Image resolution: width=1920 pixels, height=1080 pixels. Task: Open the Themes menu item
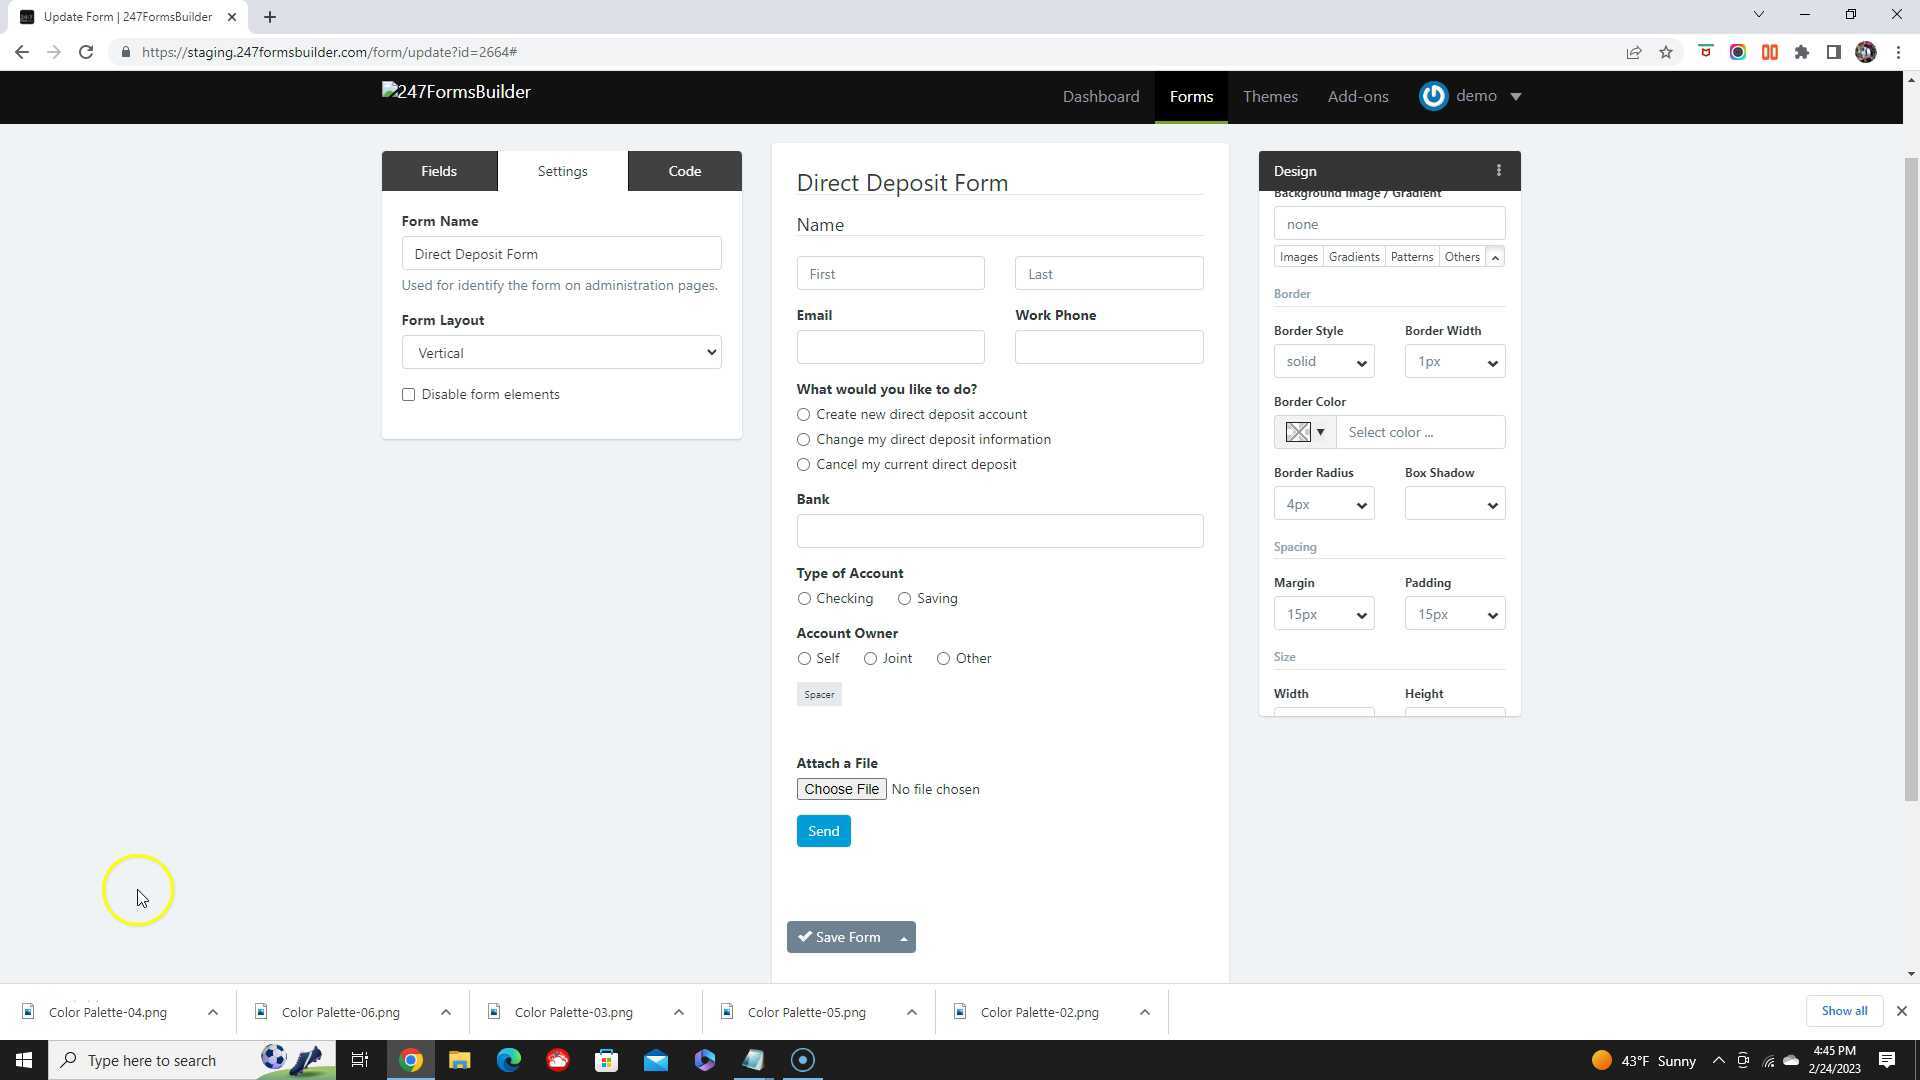pos(1270,96)
